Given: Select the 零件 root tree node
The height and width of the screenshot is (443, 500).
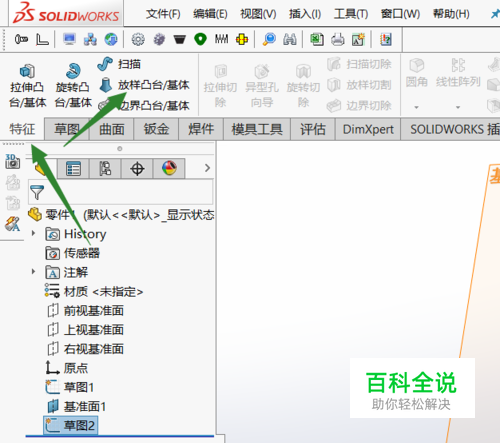Looking at the screenshot, I should [121, 215].
